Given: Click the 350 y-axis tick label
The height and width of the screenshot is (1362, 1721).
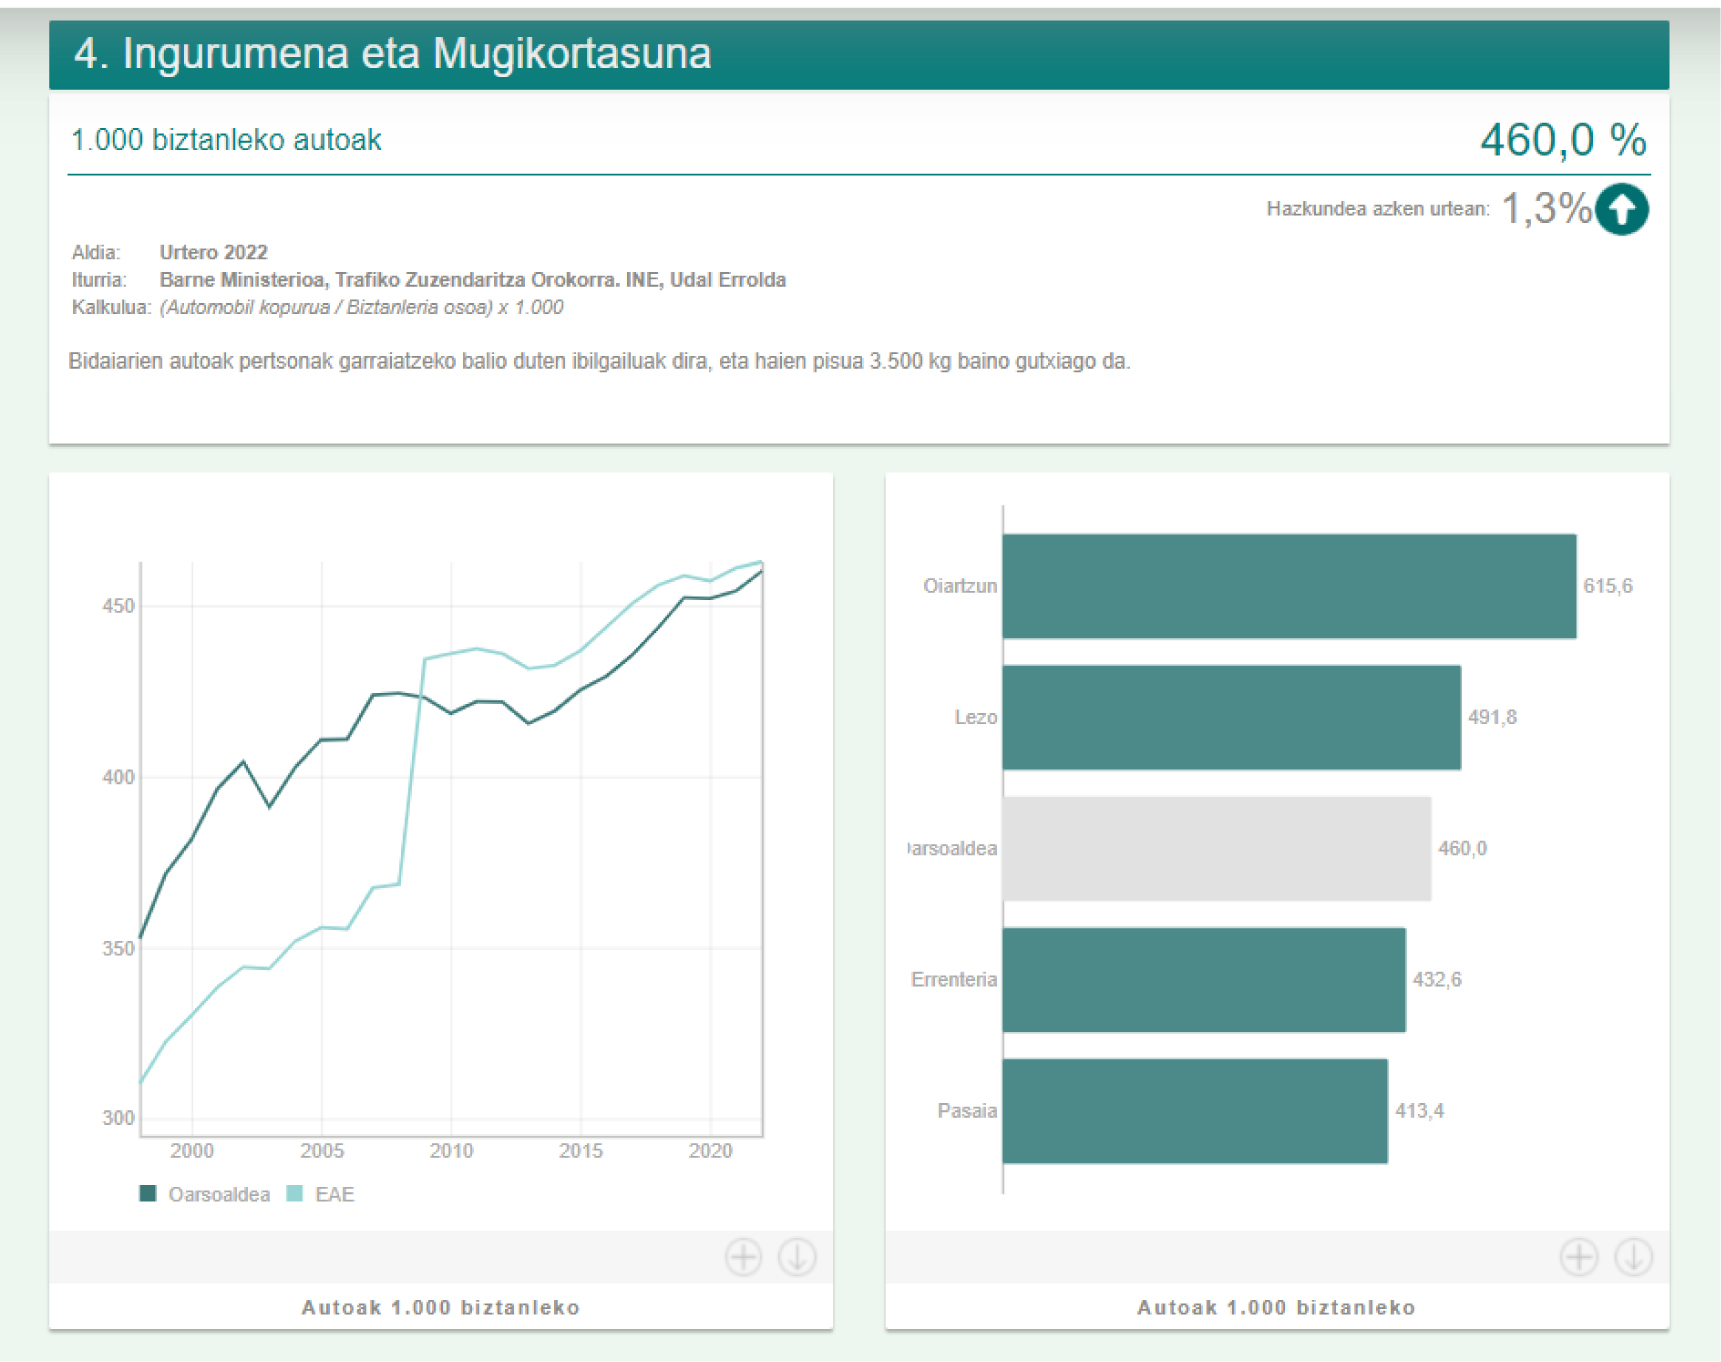Looking at the screenshot, I should (x=118, y=948).
